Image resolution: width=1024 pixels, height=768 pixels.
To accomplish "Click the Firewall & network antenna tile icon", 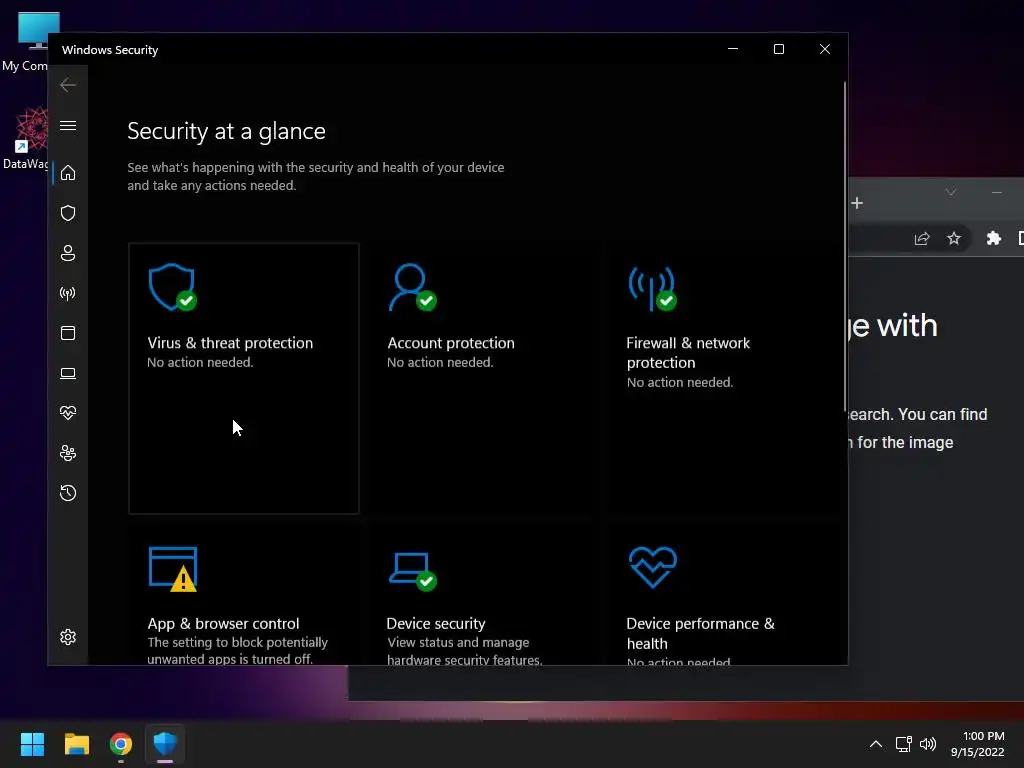I will click(x=652, y=288).
